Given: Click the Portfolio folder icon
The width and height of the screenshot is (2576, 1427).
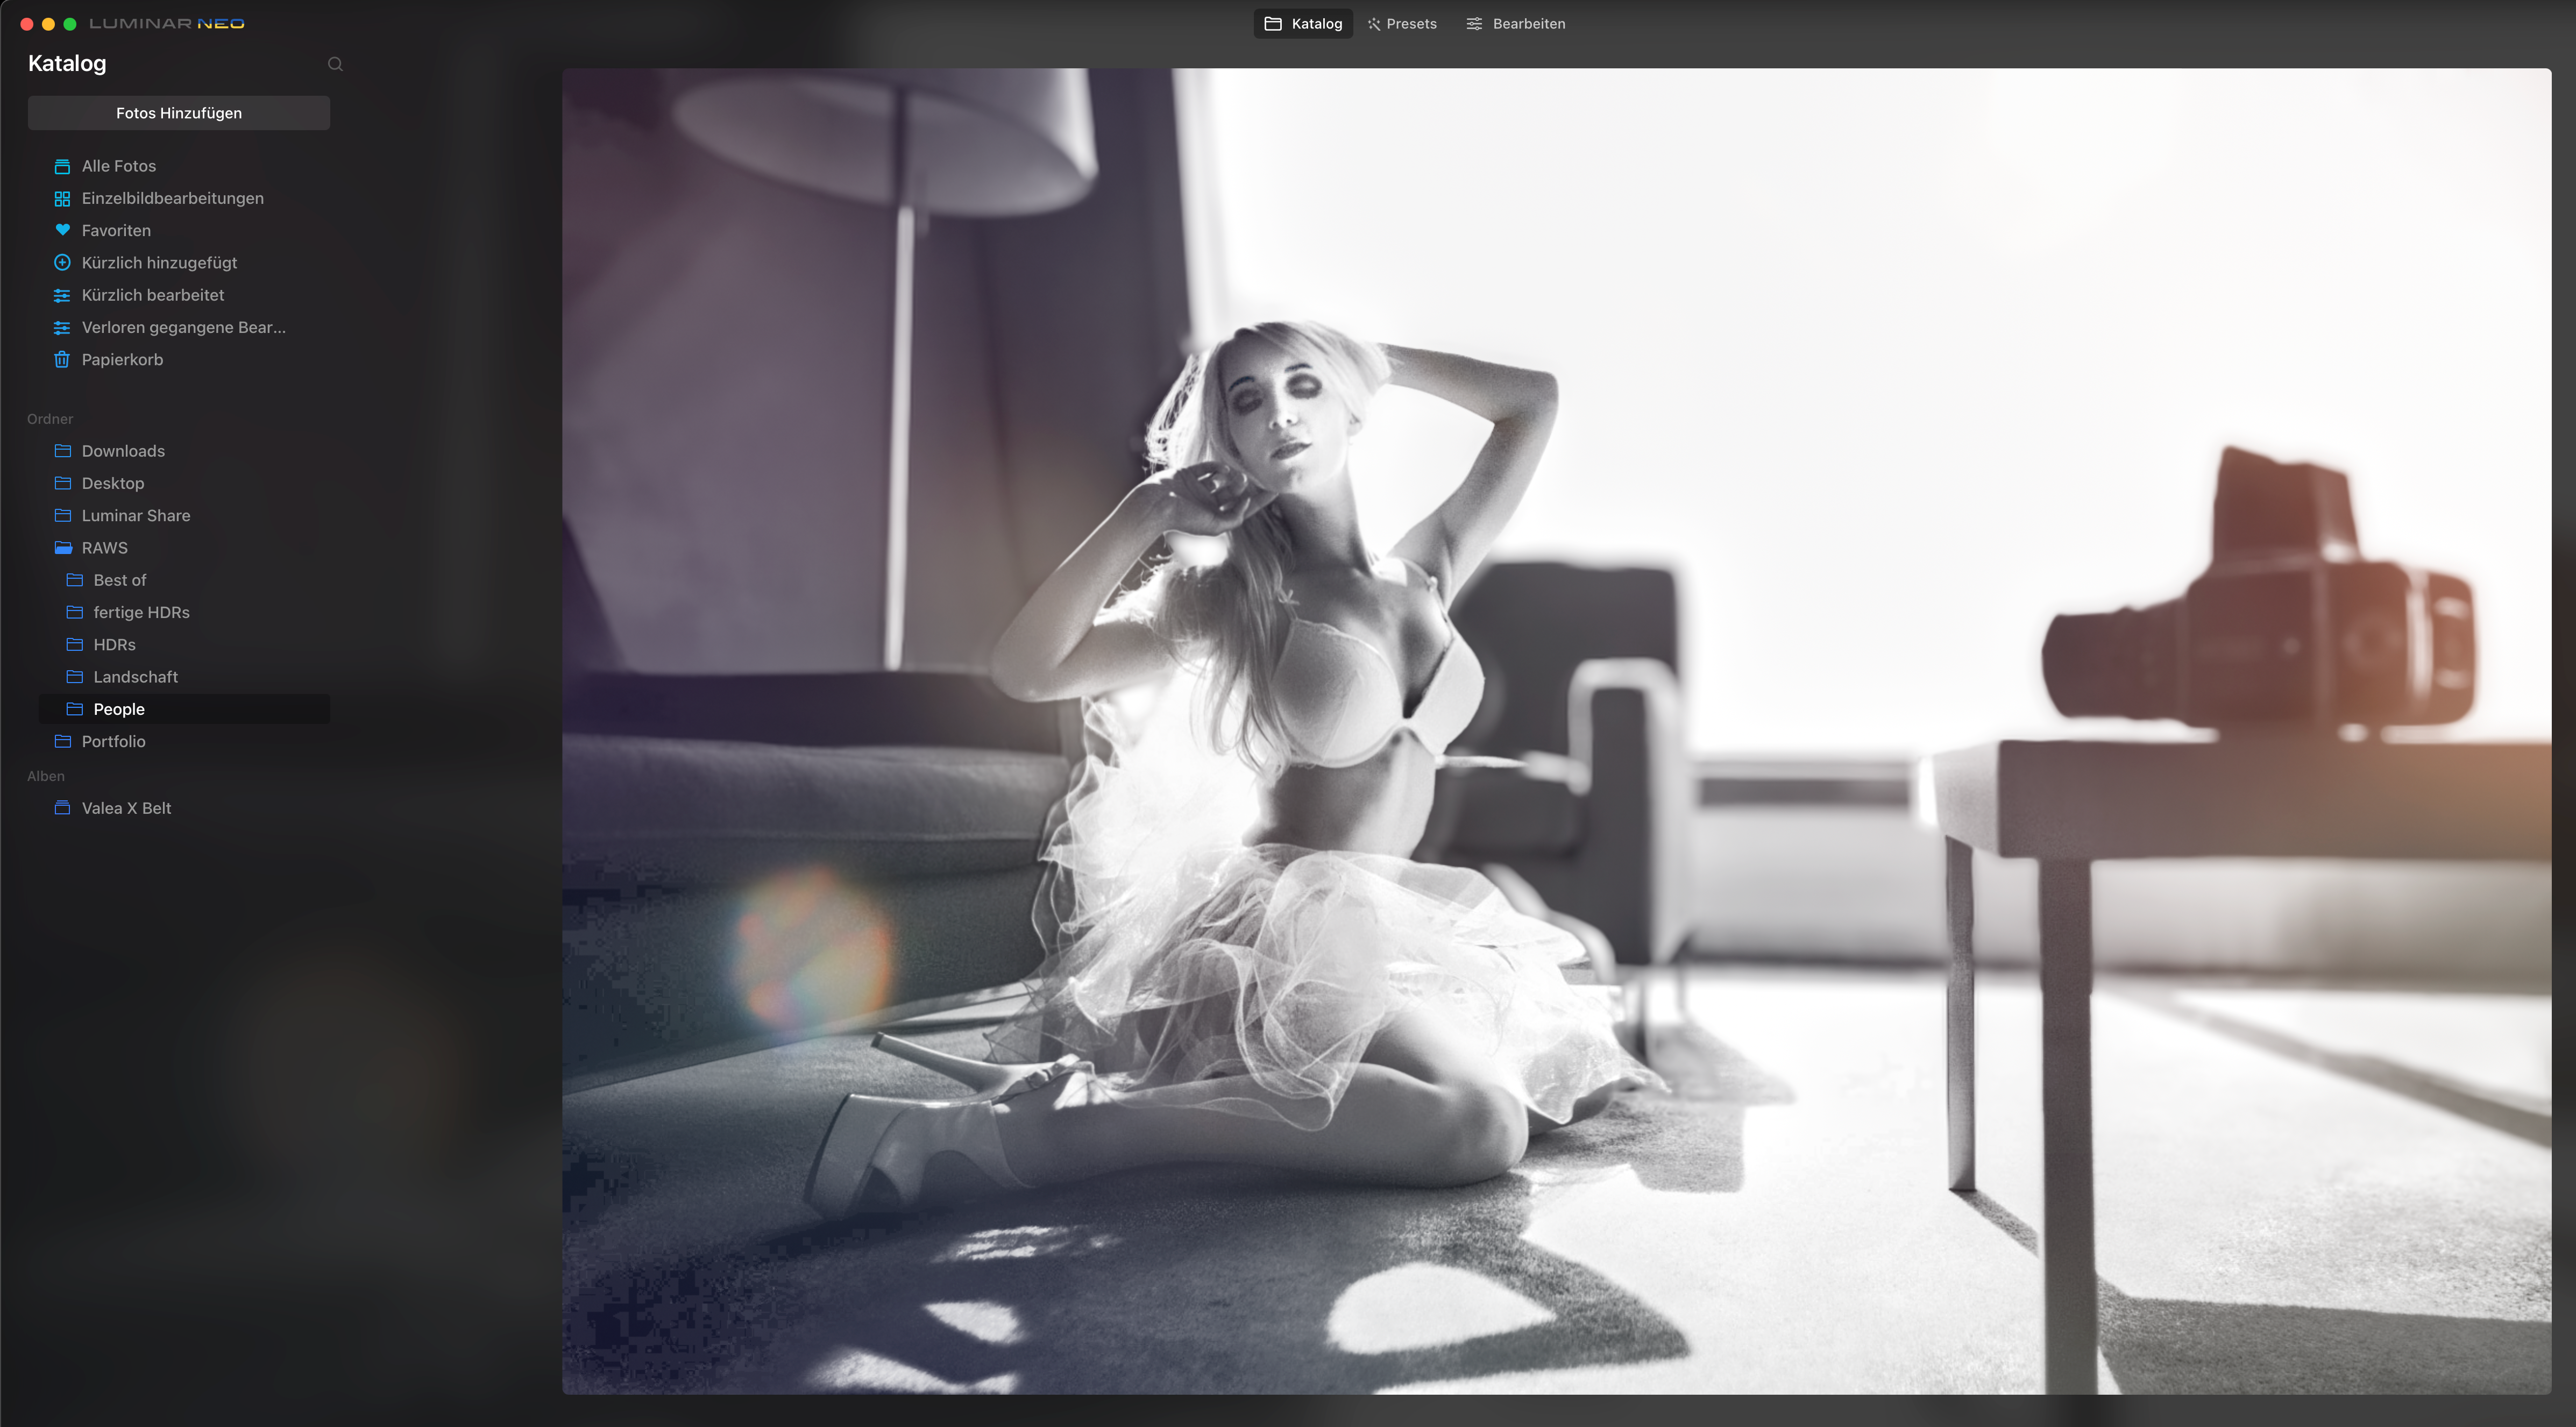Looking at the screenshot, I should pyautogui.click(x=63, y=741).
